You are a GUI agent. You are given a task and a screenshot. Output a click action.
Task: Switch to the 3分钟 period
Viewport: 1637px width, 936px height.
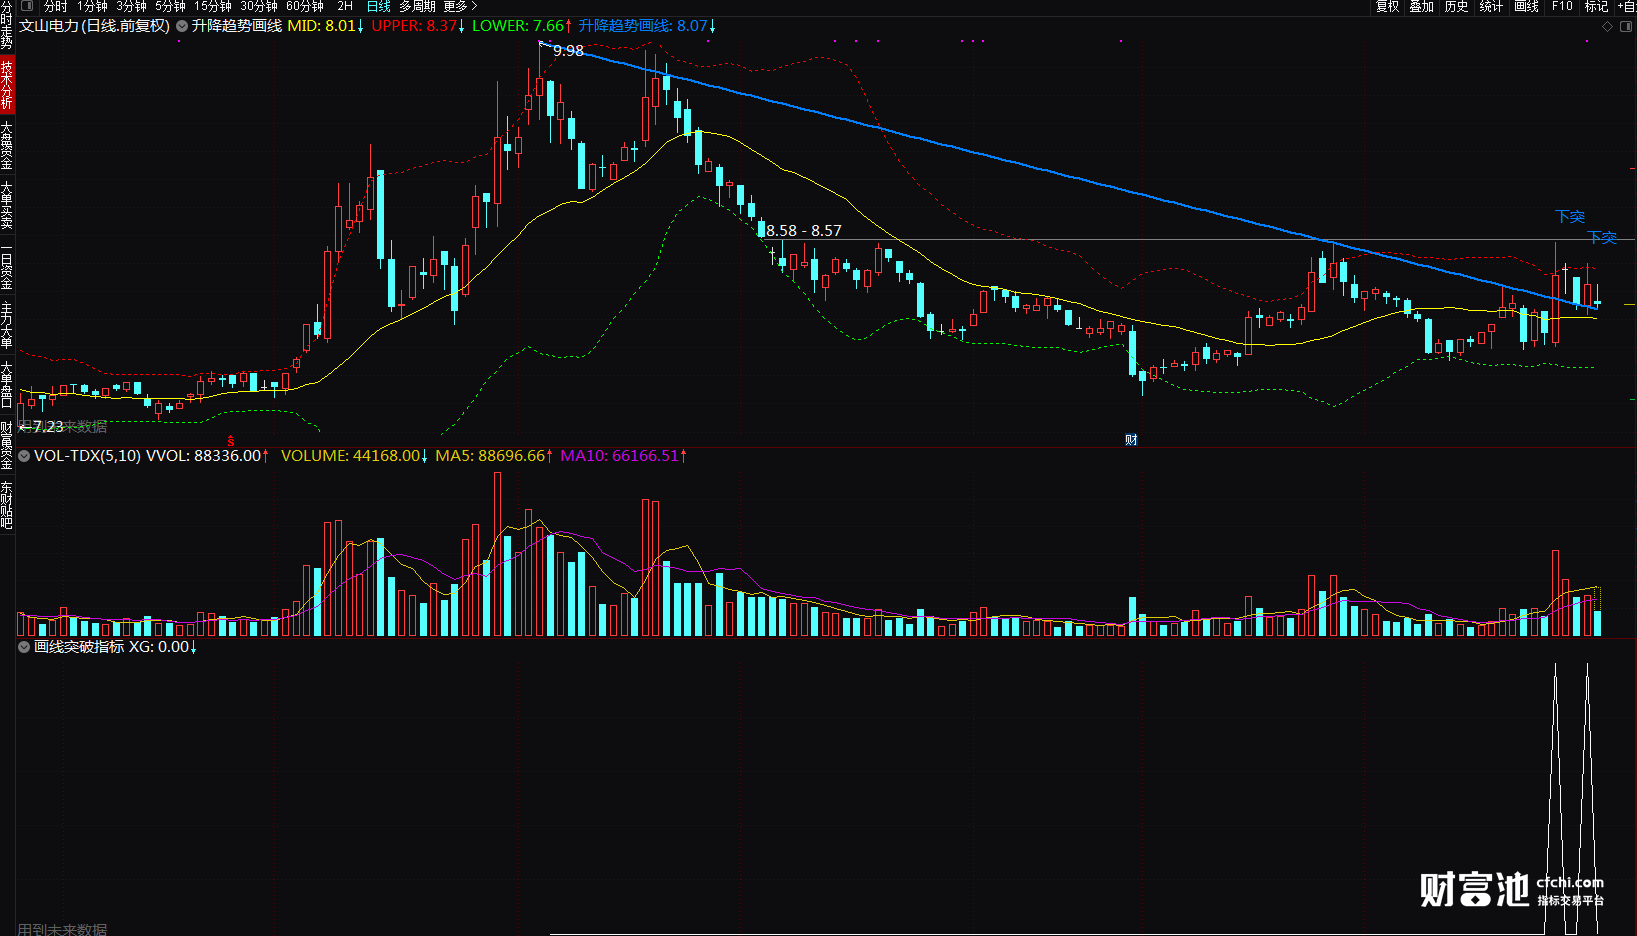tap(131, 6)
